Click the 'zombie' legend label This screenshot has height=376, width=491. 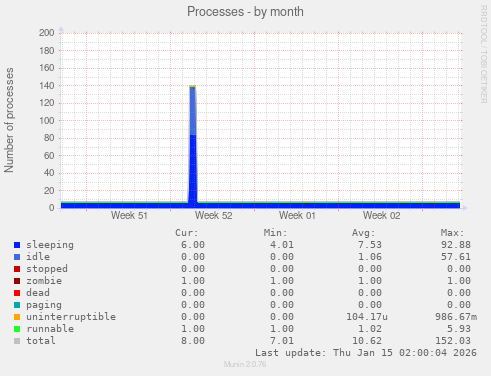(x=44, y=281)
